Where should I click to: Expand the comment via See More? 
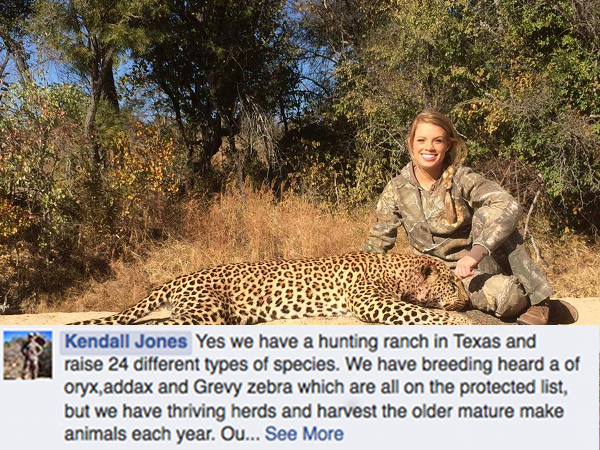304,434
